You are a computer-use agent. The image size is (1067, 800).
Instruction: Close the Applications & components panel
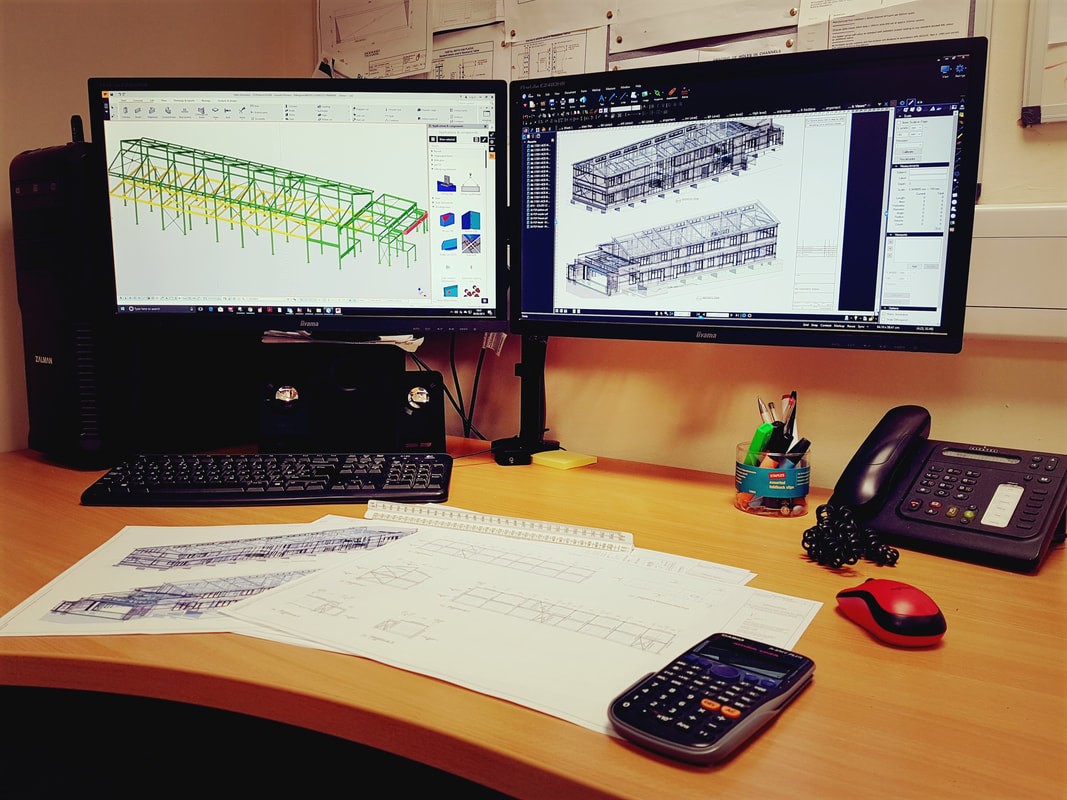tap(485, 126)
